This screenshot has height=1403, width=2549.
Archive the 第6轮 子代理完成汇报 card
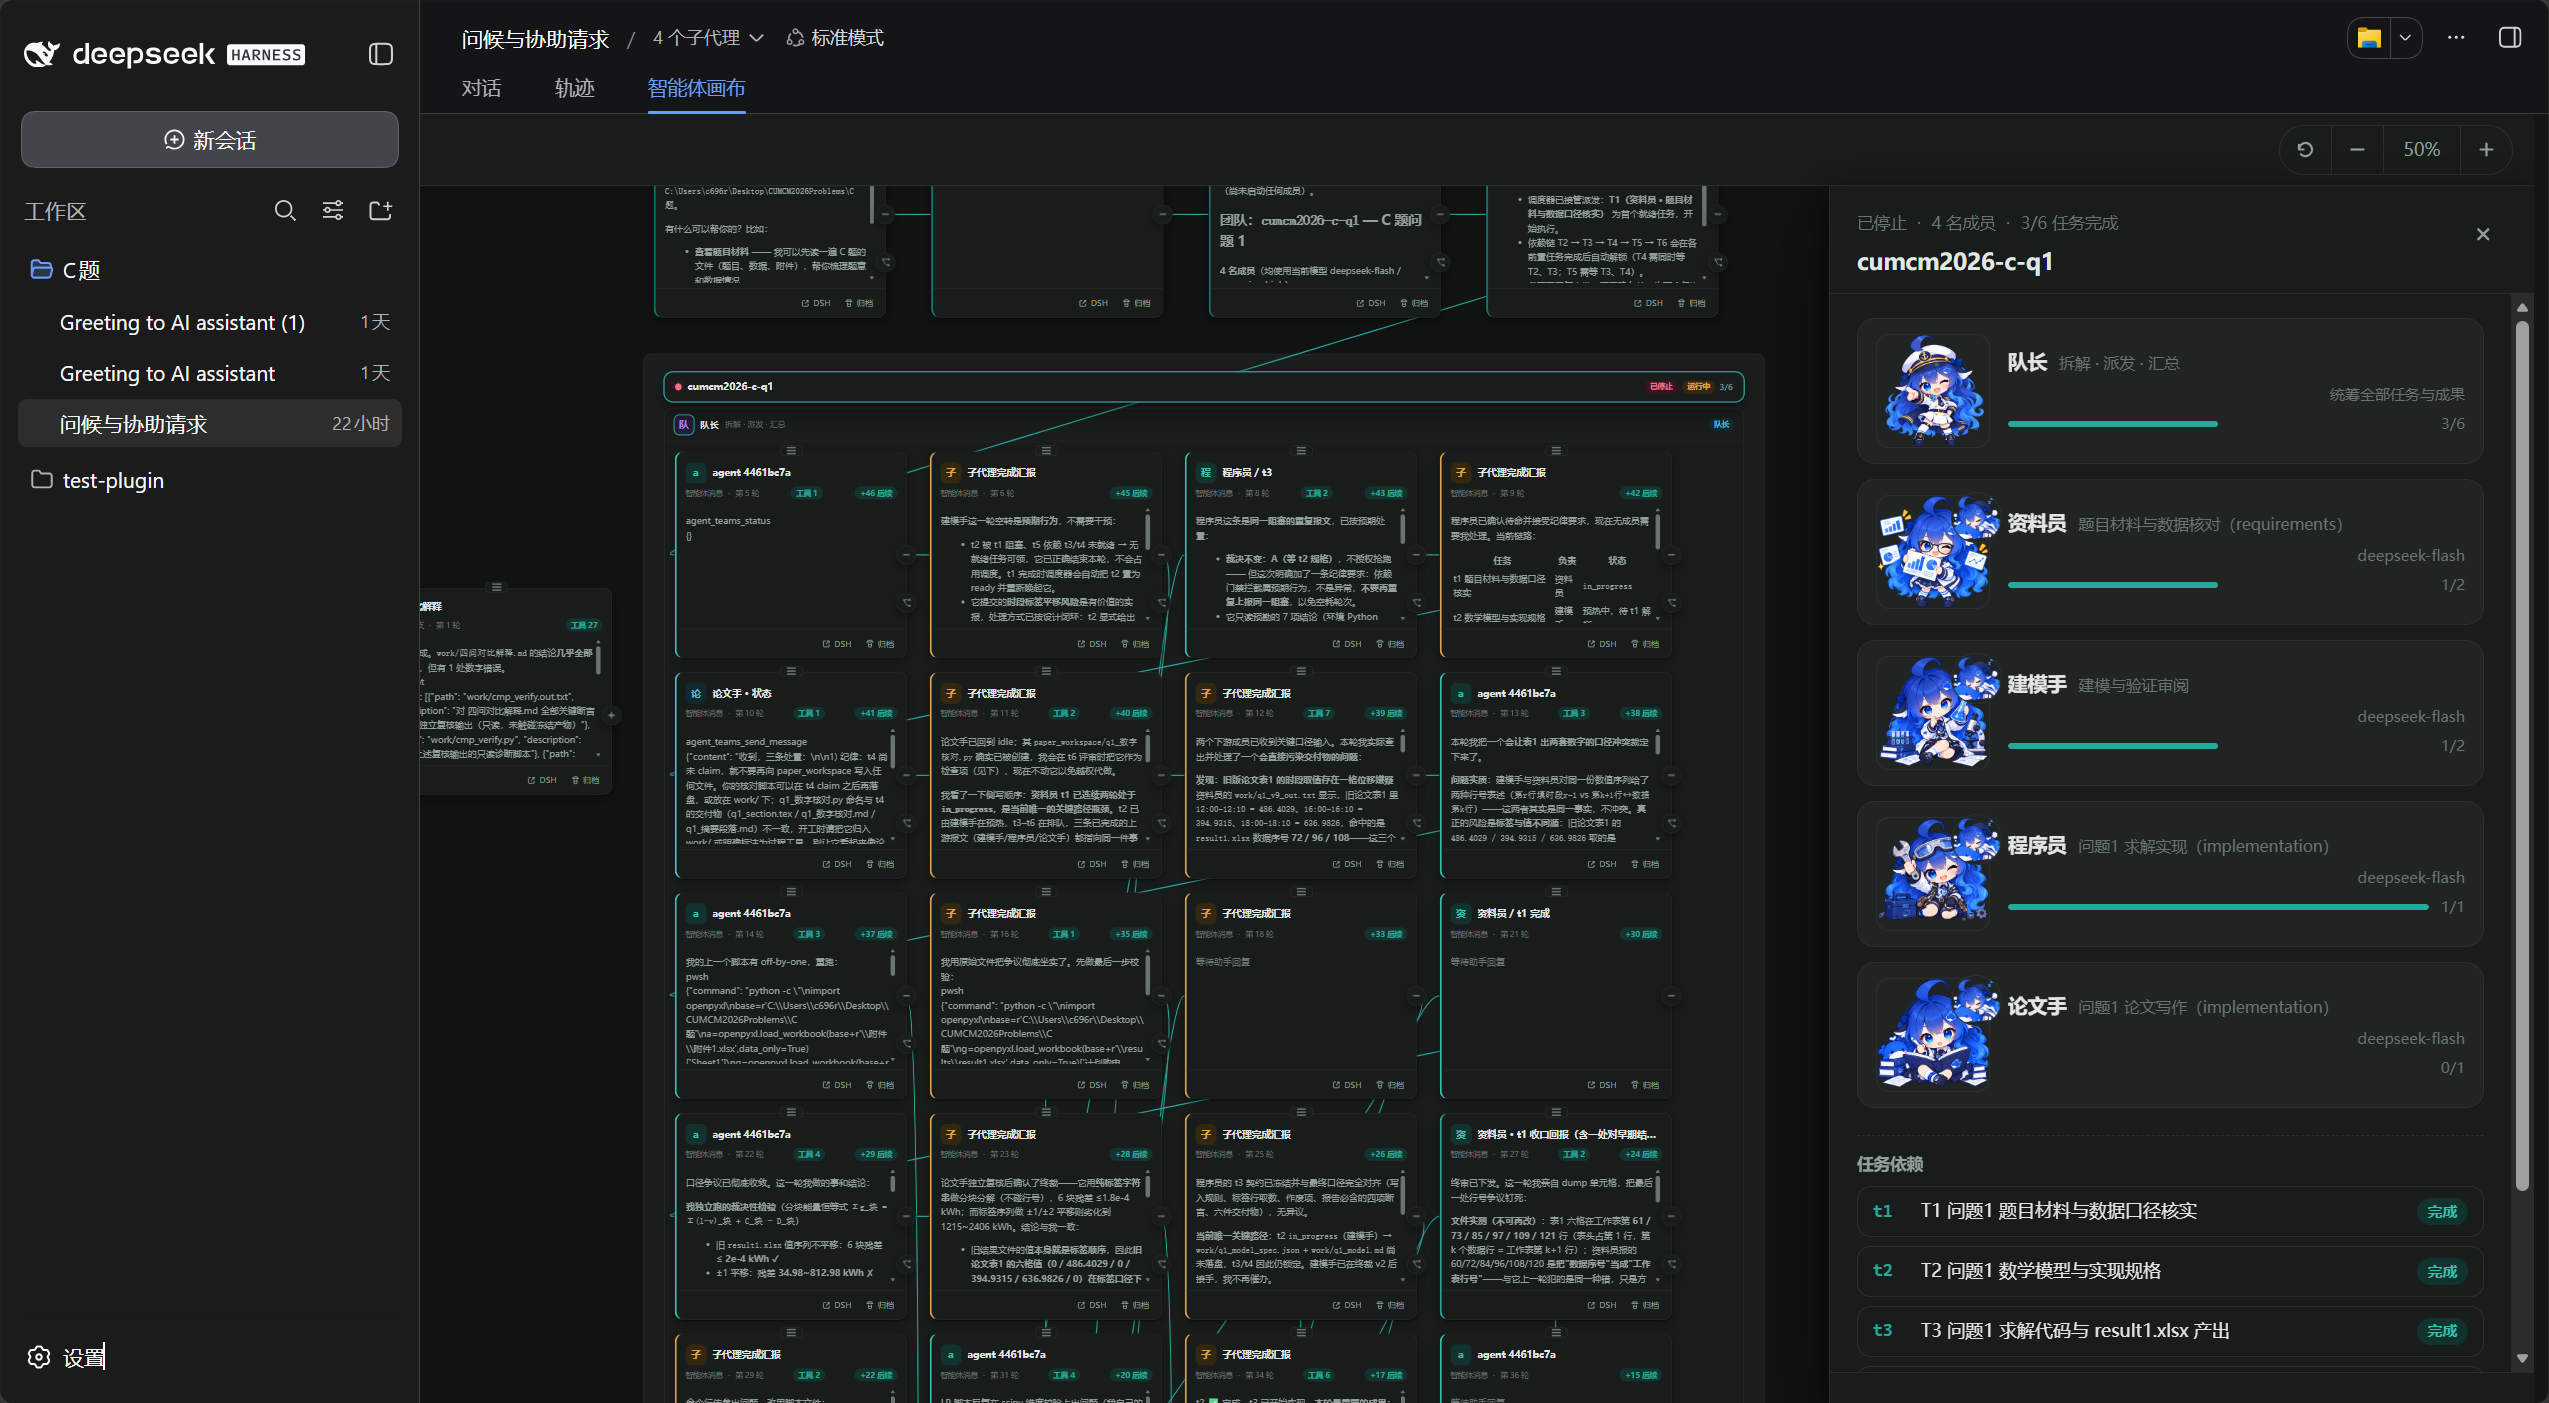(x=1136, y=644)
